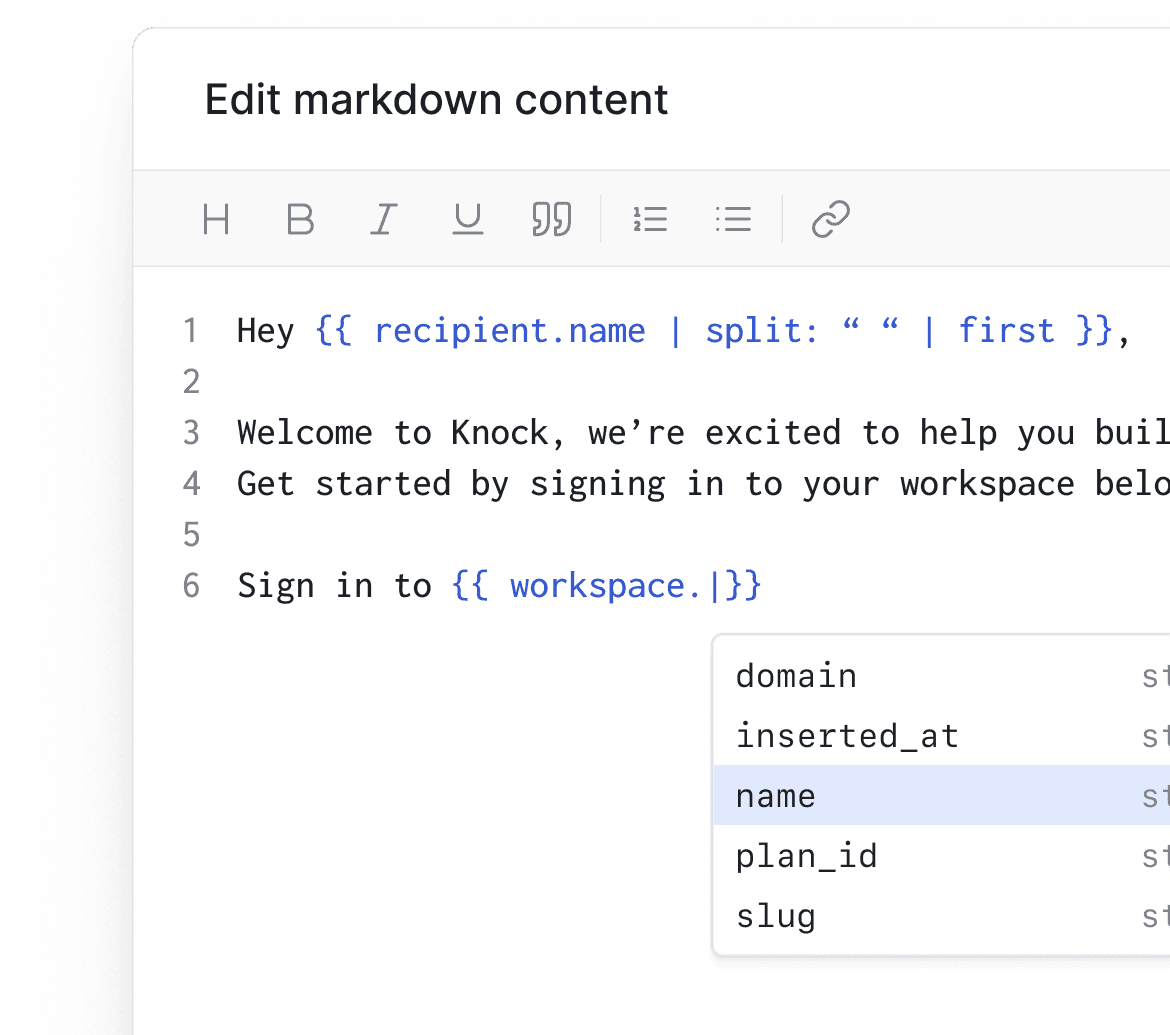The height and width of the screenshot is (1035, 1170).
Task: Choose the plan_id variable suggestion
Action: (806, 856)
